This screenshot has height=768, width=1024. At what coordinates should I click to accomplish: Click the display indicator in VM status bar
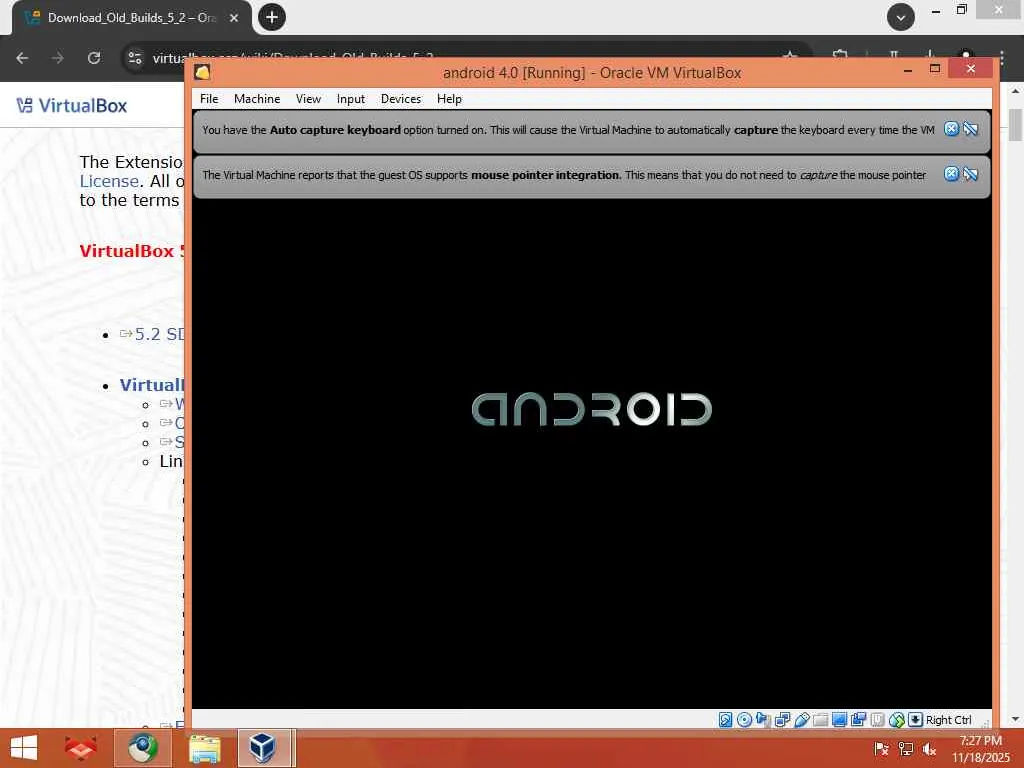pos(840,720)
